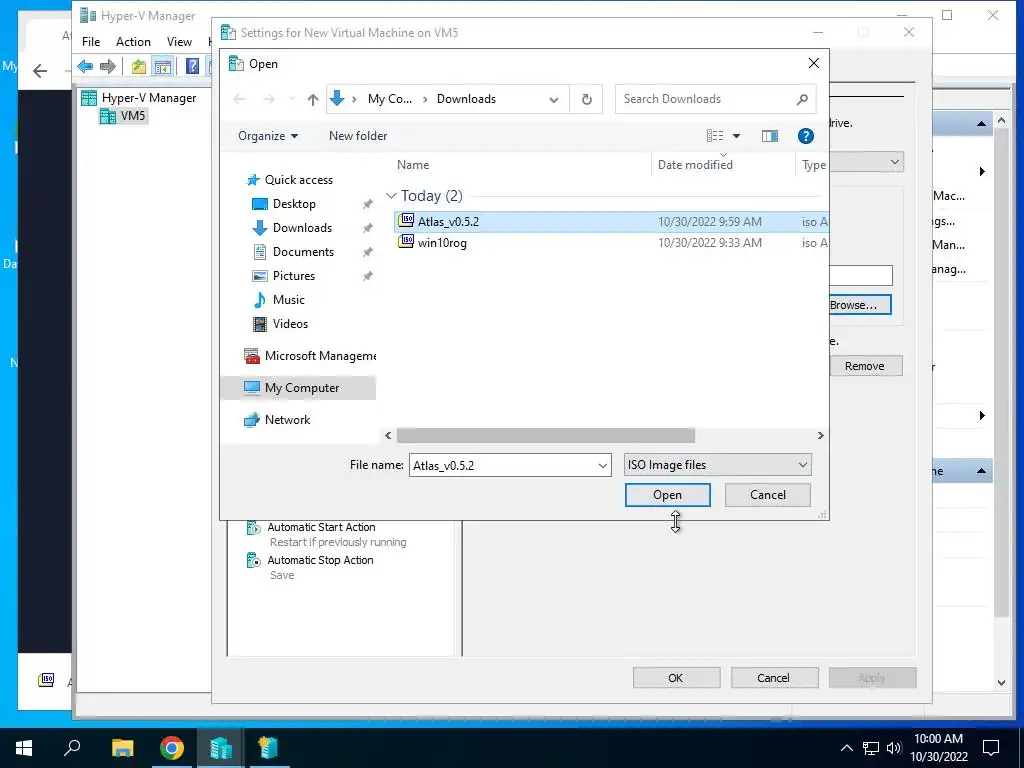
Task: Refresh the Downloads folder listing
Action: coord(586,99)
